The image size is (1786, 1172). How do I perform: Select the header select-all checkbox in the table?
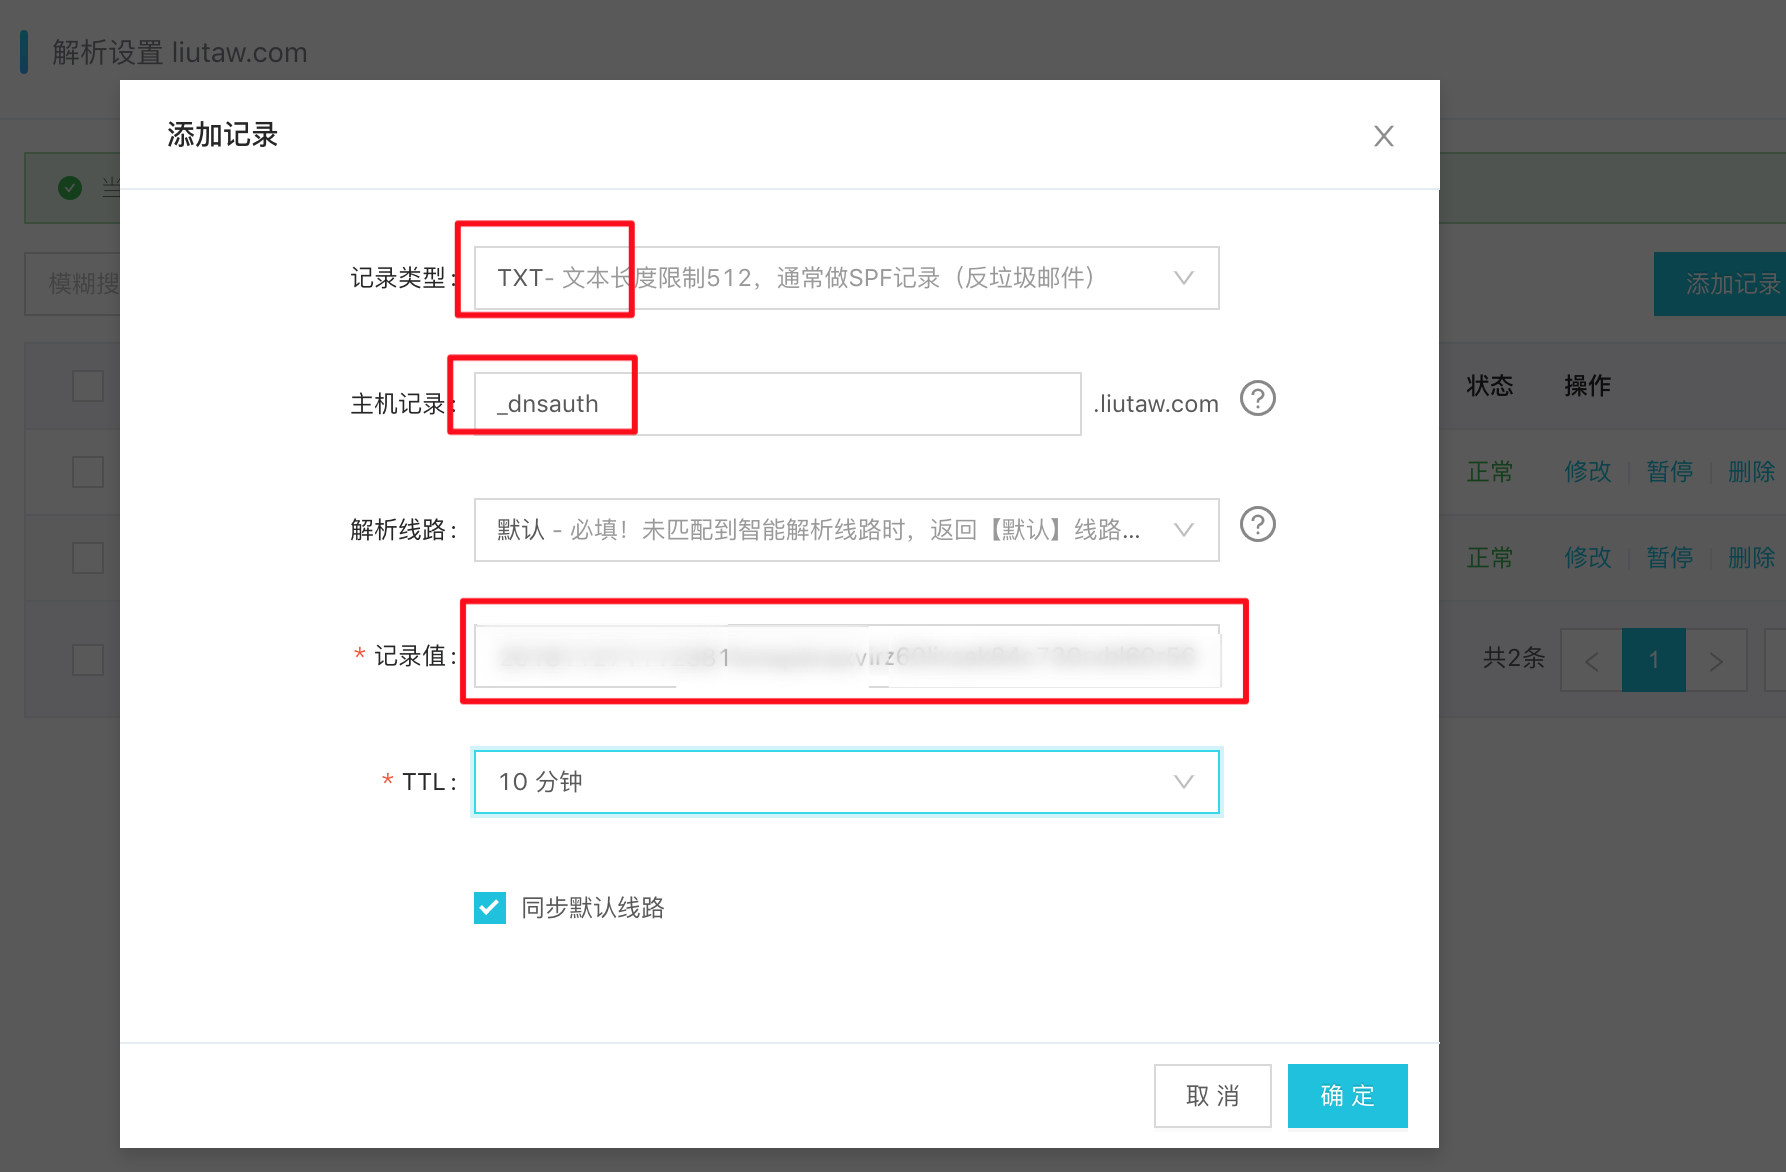(88, 385)
